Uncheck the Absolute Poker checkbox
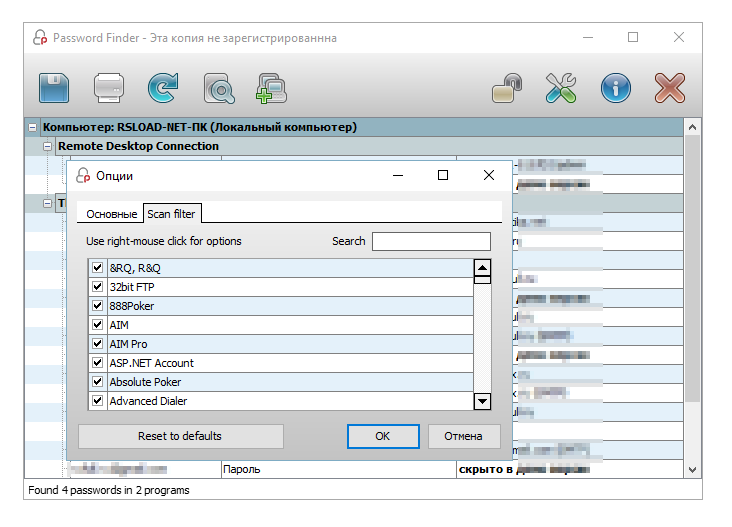Viewport: 732px width, 527px height. (x=97, y=382)
